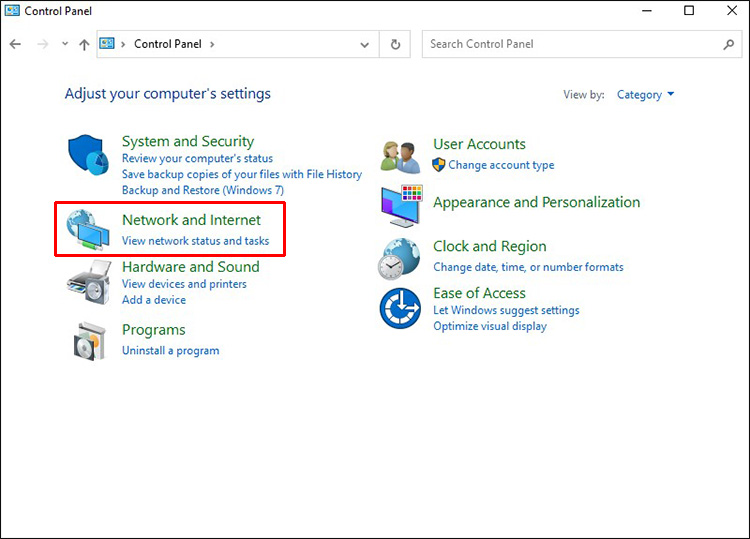The width and height of the screenshot is (750, 539).
Task: Go up one level with Up arrow
Action: (x=84, y=45)
